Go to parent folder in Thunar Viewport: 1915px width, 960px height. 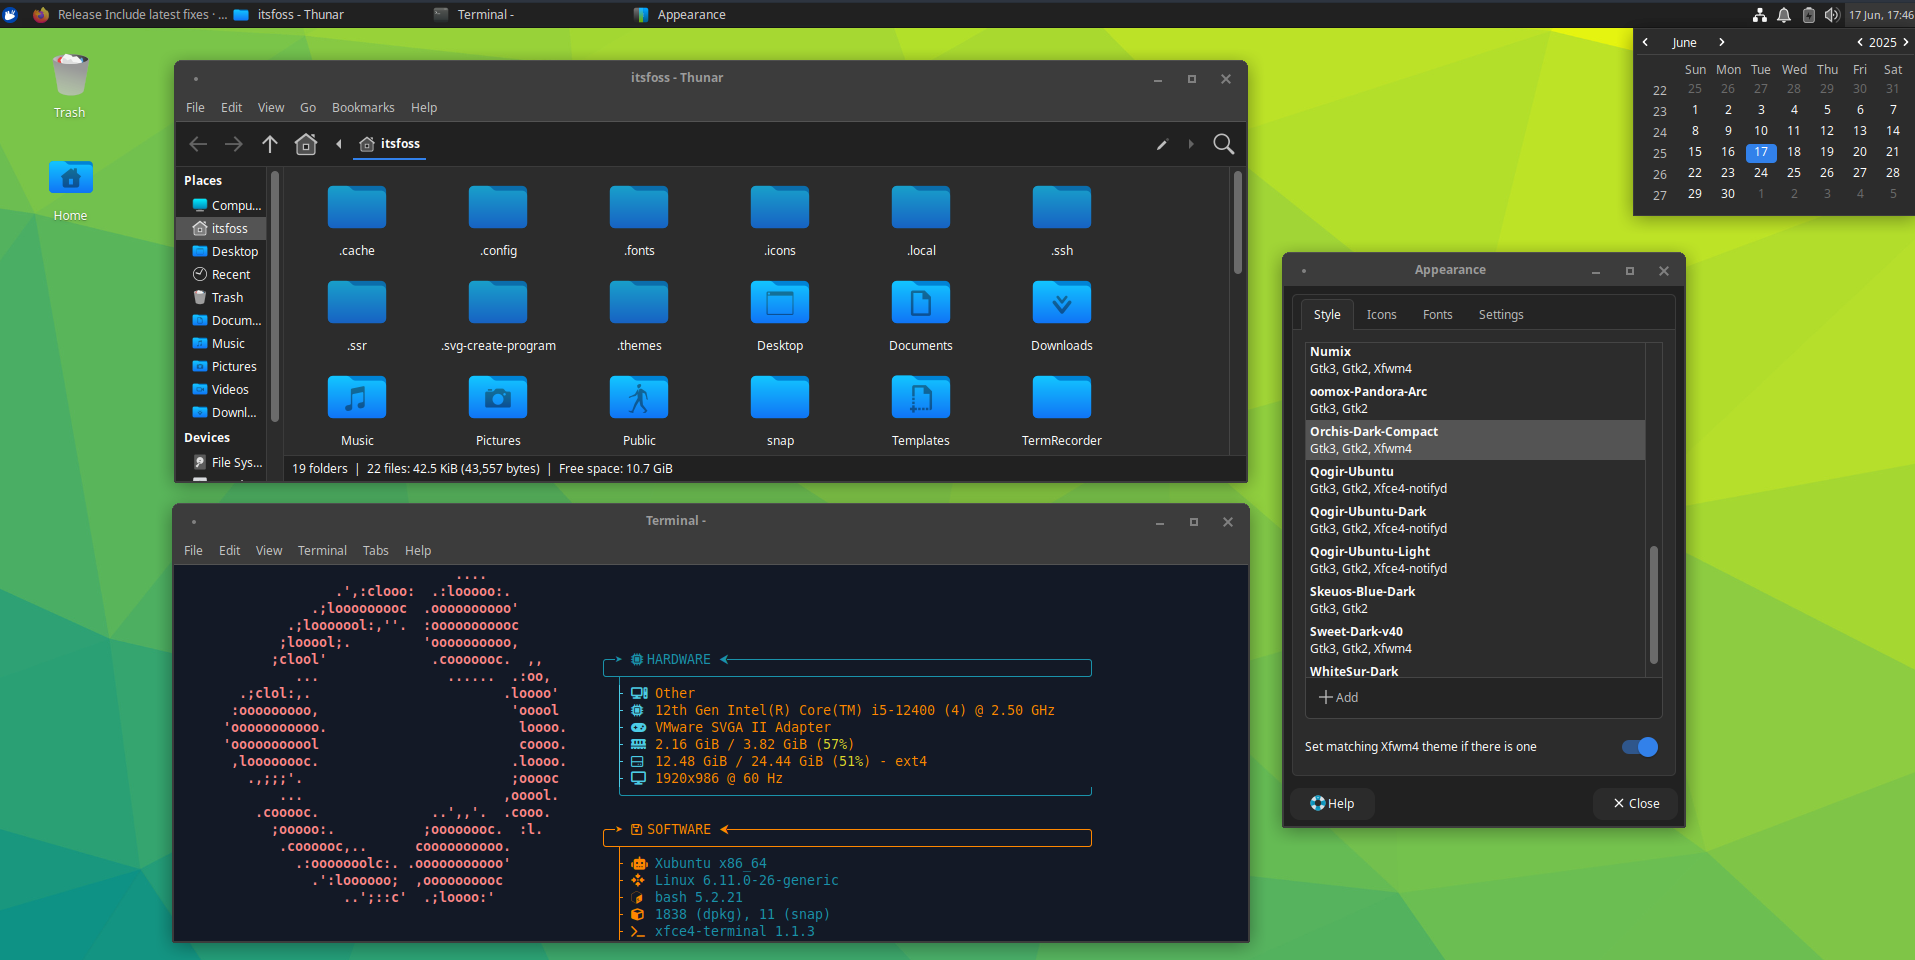pyautogui.click(x=269, y=144)
